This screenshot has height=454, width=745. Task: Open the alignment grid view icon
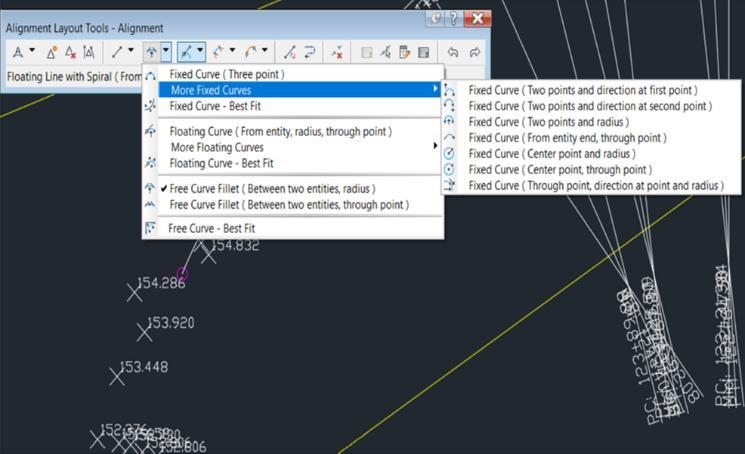[423, 52]
